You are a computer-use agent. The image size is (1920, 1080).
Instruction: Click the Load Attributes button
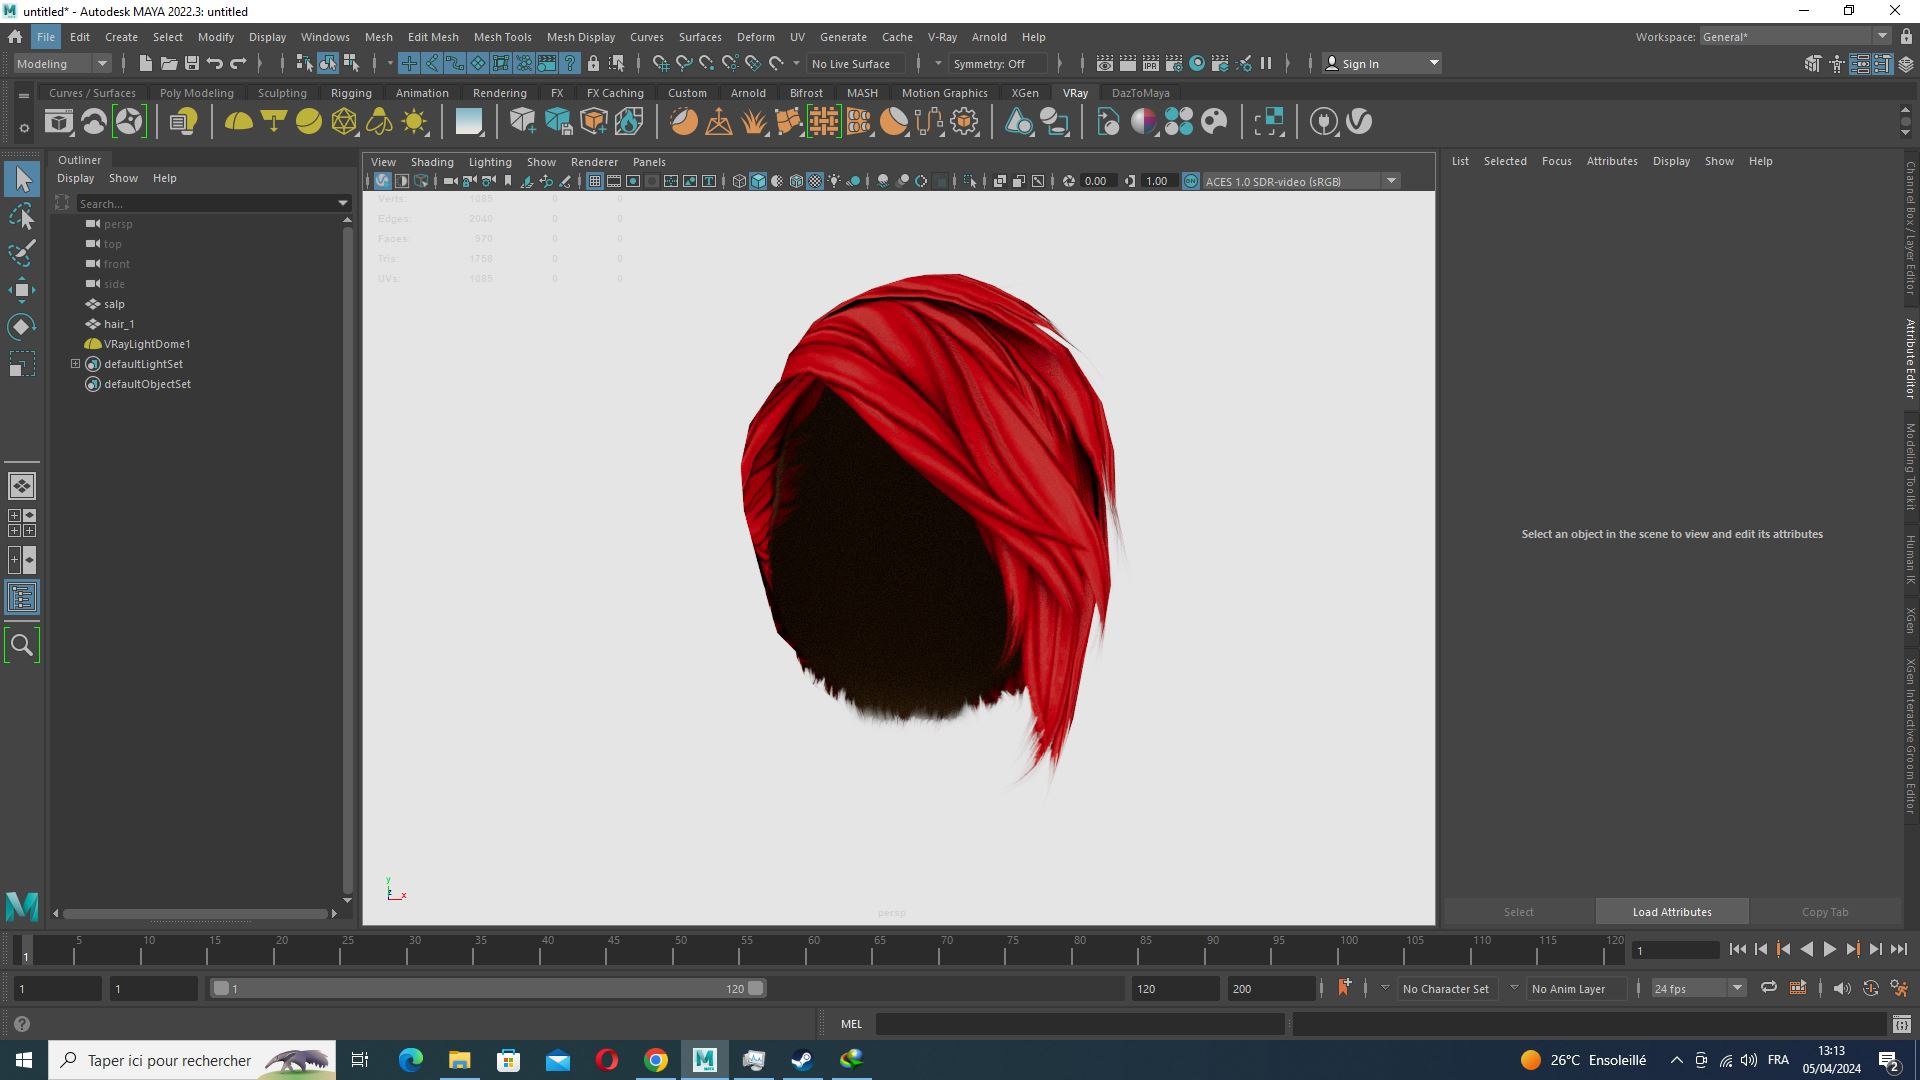1672,912
